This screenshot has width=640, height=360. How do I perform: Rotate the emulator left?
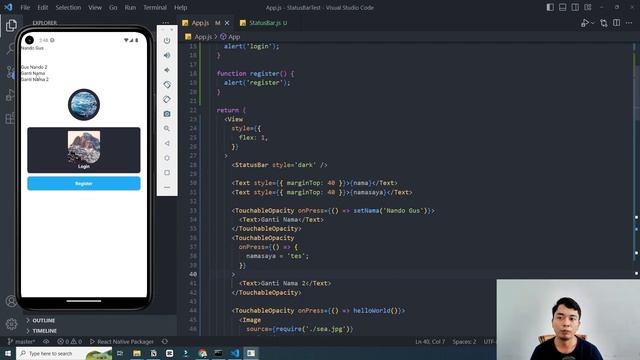tap(167, 84)
